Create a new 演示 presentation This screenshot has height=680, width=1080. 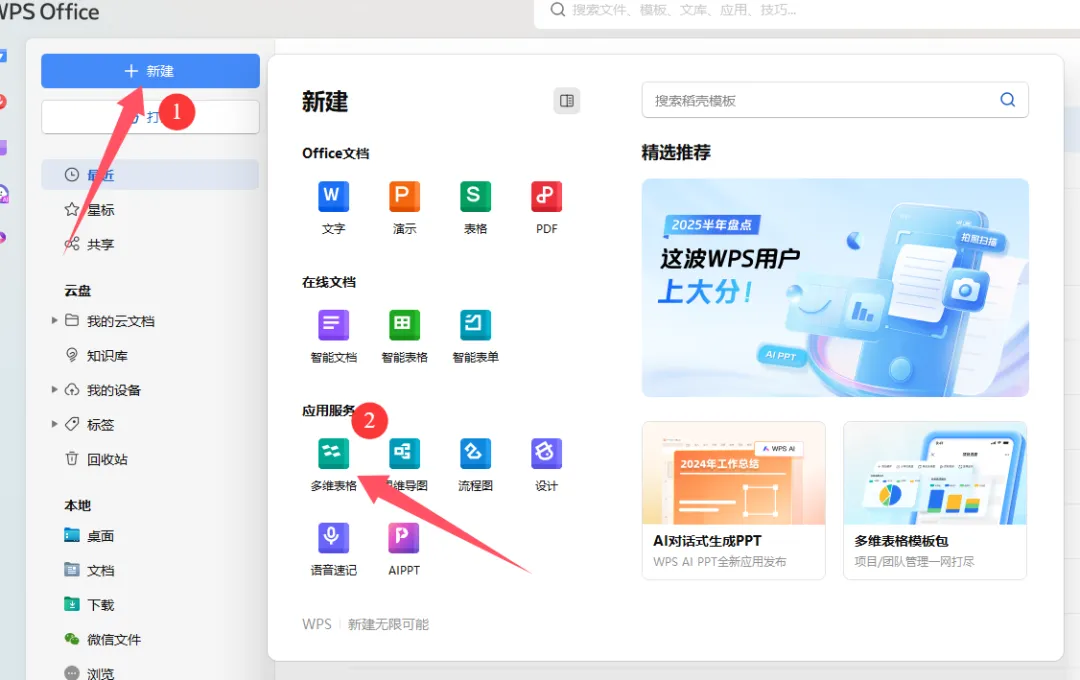pos(404,207)
